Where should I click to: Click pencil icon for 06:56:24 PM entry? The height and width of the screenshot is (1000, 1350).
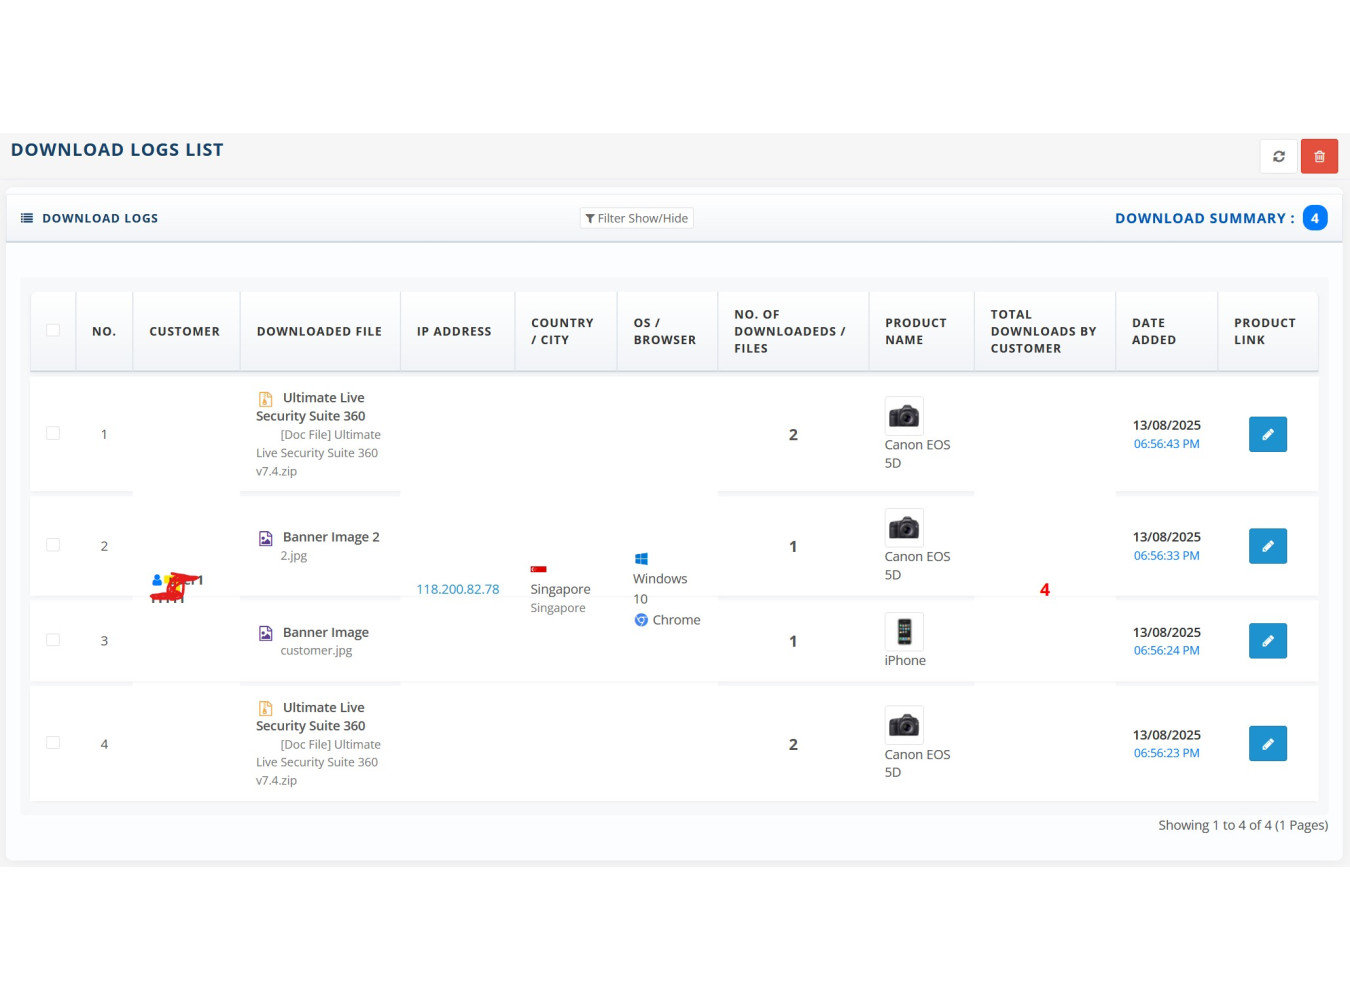(1267, 641)
